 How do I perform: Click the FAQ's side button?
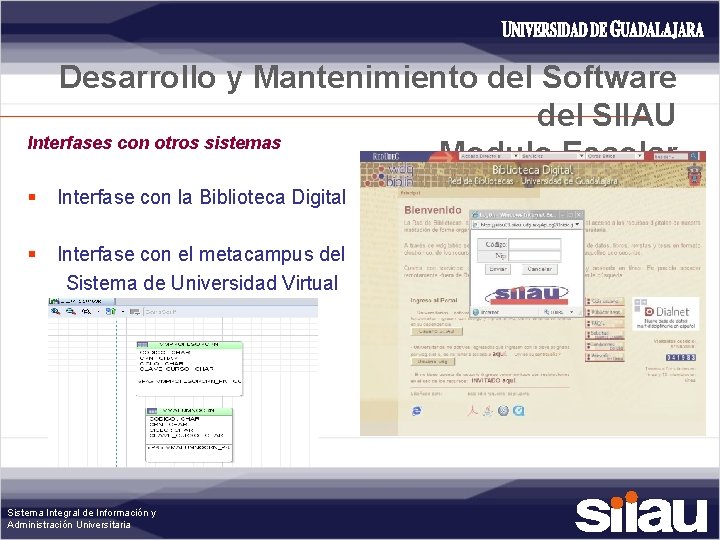tap(605, 323)
